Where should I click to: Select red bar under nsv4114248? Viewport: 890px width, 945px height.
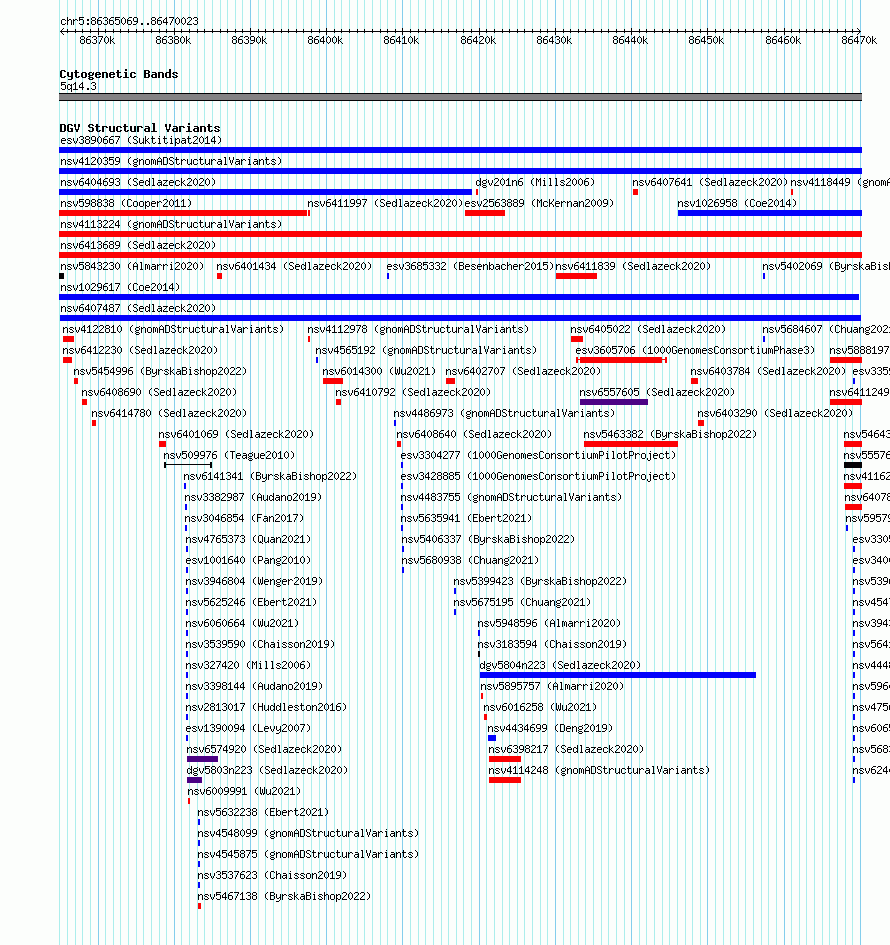[x=505, y=780]
